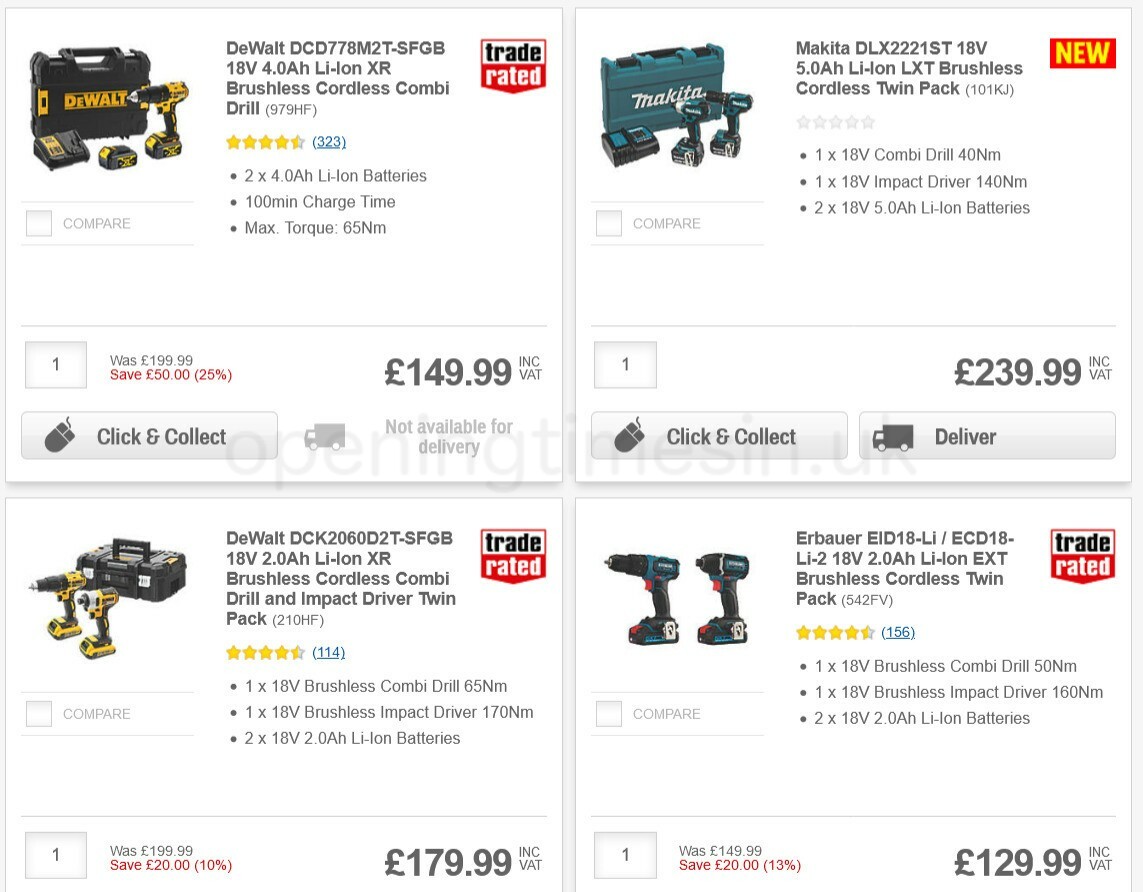Click the greyed truck icon showing delivery unavailable
The width and height of the screenshot is (1143, 892).
click(x=324, y=436)
